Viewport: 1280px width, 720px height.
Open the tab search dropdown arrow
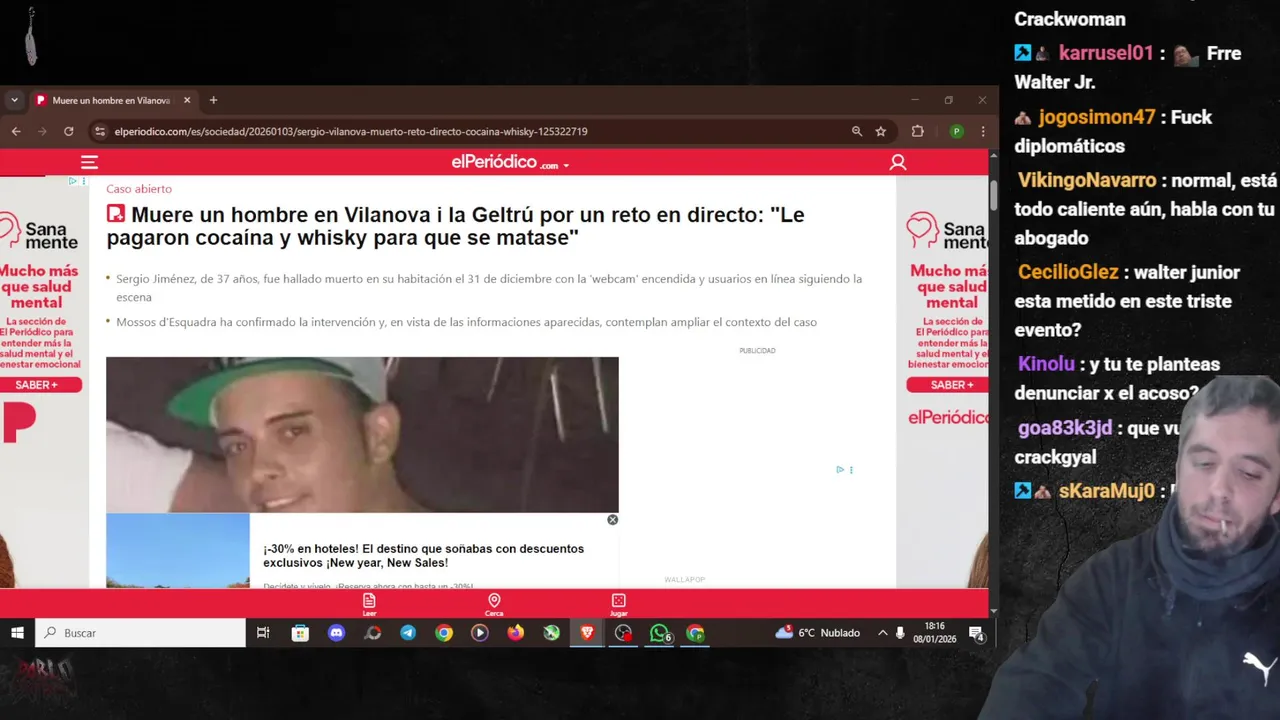pyautogui.click(x=14, y=100)
